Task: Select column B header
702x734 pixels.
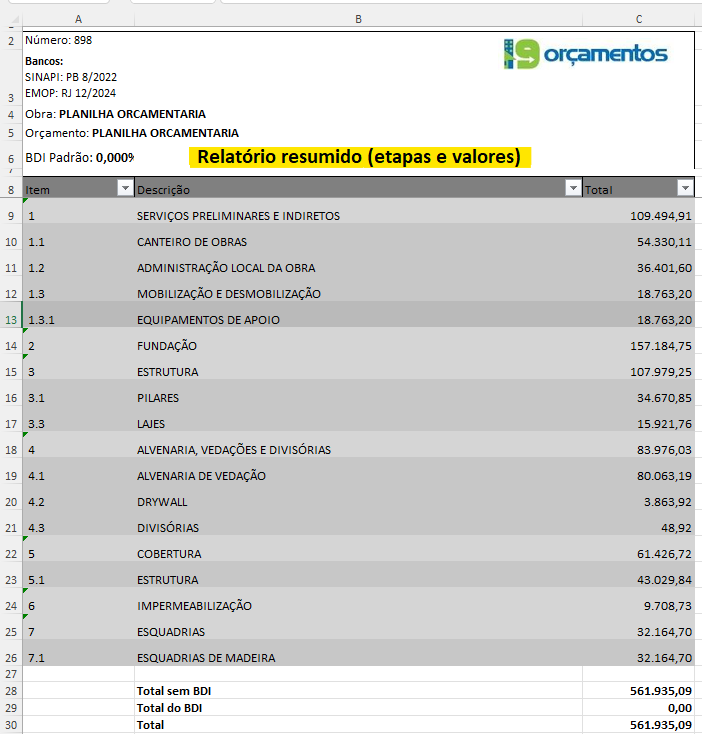Action: click(358, 19)
